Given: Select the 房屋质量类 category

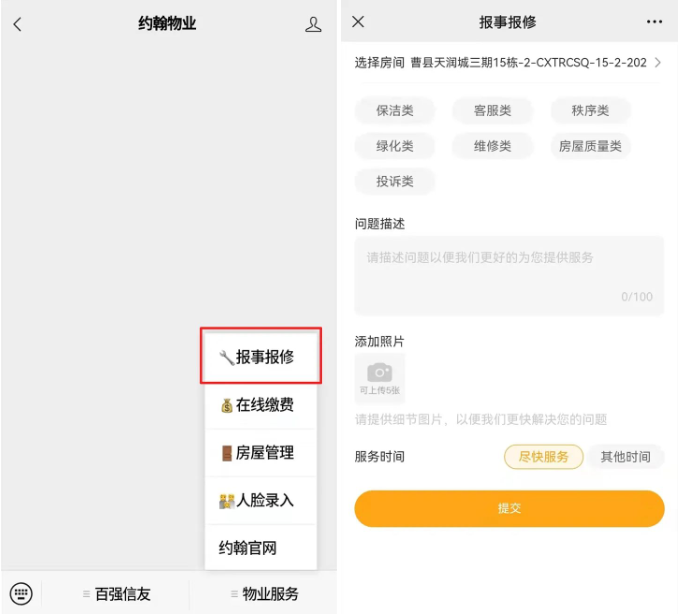Looking at the screenshot, I should pos(590,146).
